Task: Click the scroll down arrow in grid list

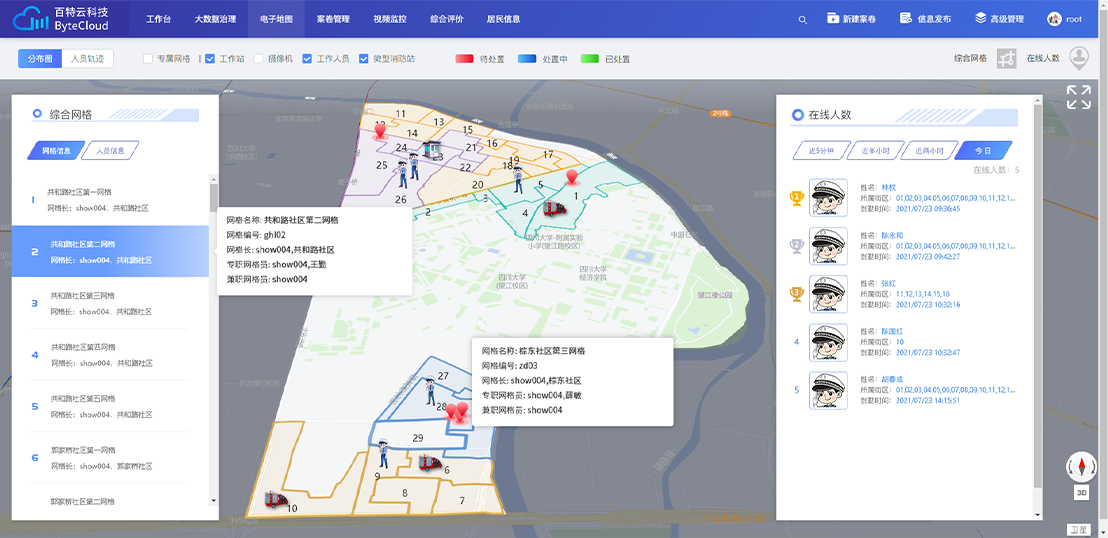Action: [212, 500]
